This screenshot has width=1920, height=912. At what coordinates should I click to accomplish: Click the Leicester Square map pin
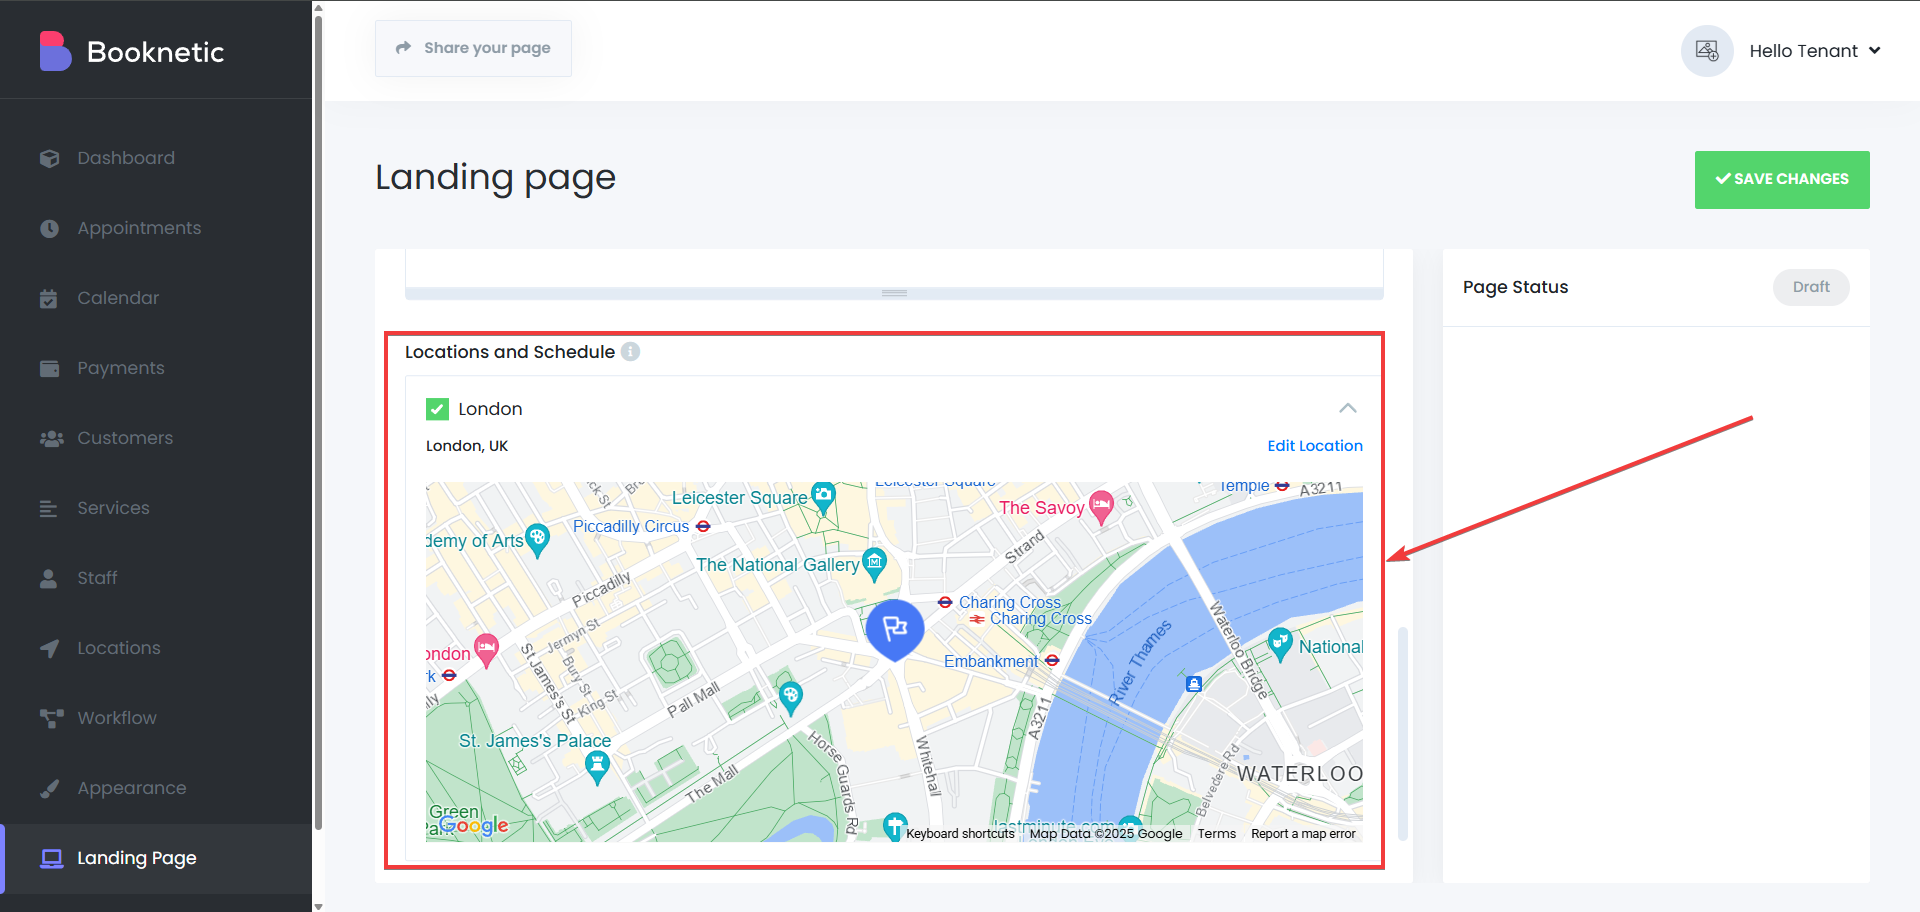pyautogui.click(x=823, y=496)
